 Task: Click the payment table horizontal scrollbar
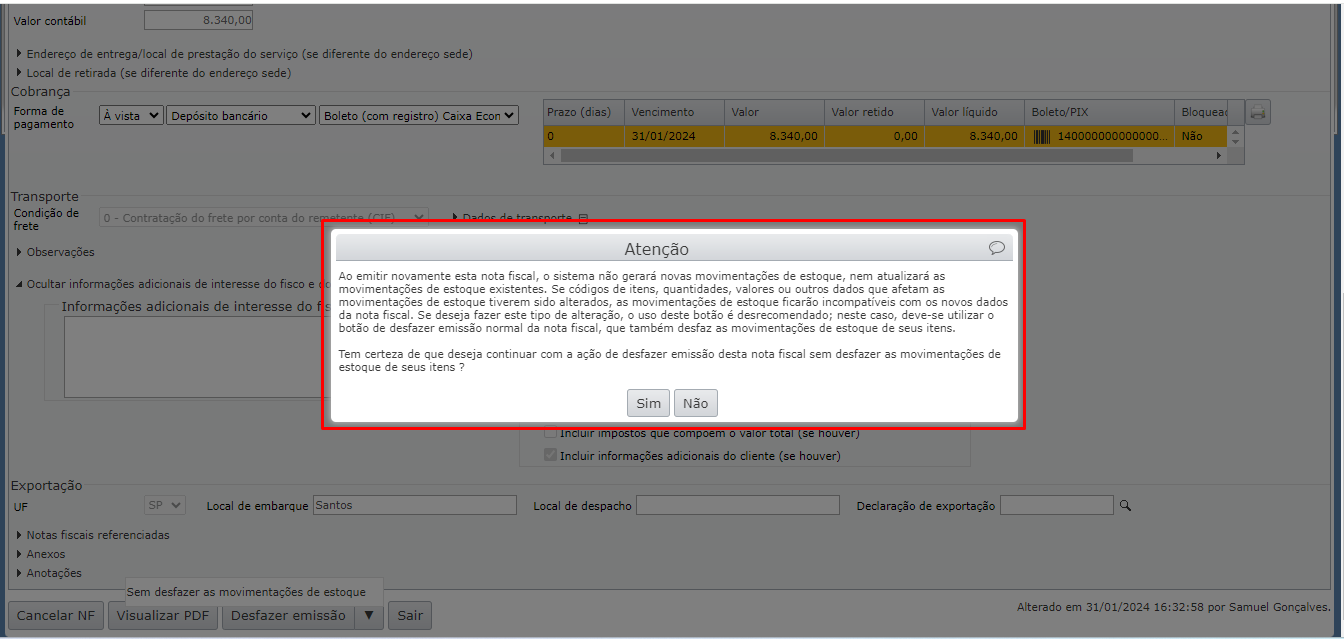(846, 156)
